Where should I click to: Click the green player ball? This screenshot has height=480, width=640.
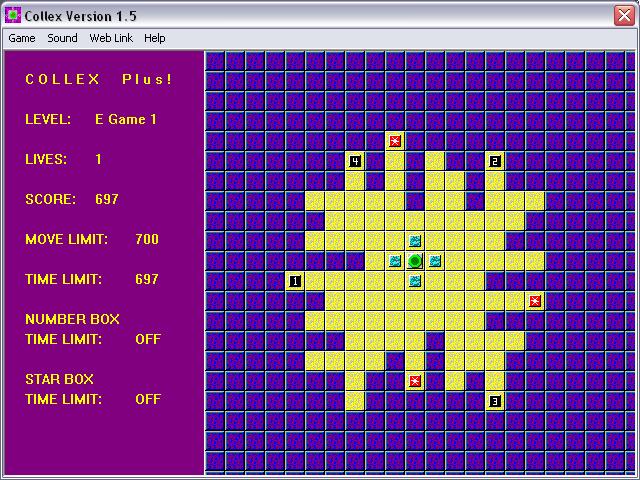tap(415, 261)
